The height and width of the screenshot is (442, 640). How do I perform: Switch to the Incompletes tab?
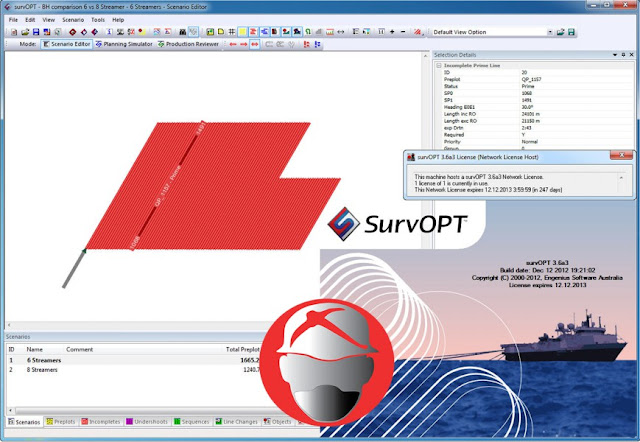pyautogui.click(x=101, y=422)
